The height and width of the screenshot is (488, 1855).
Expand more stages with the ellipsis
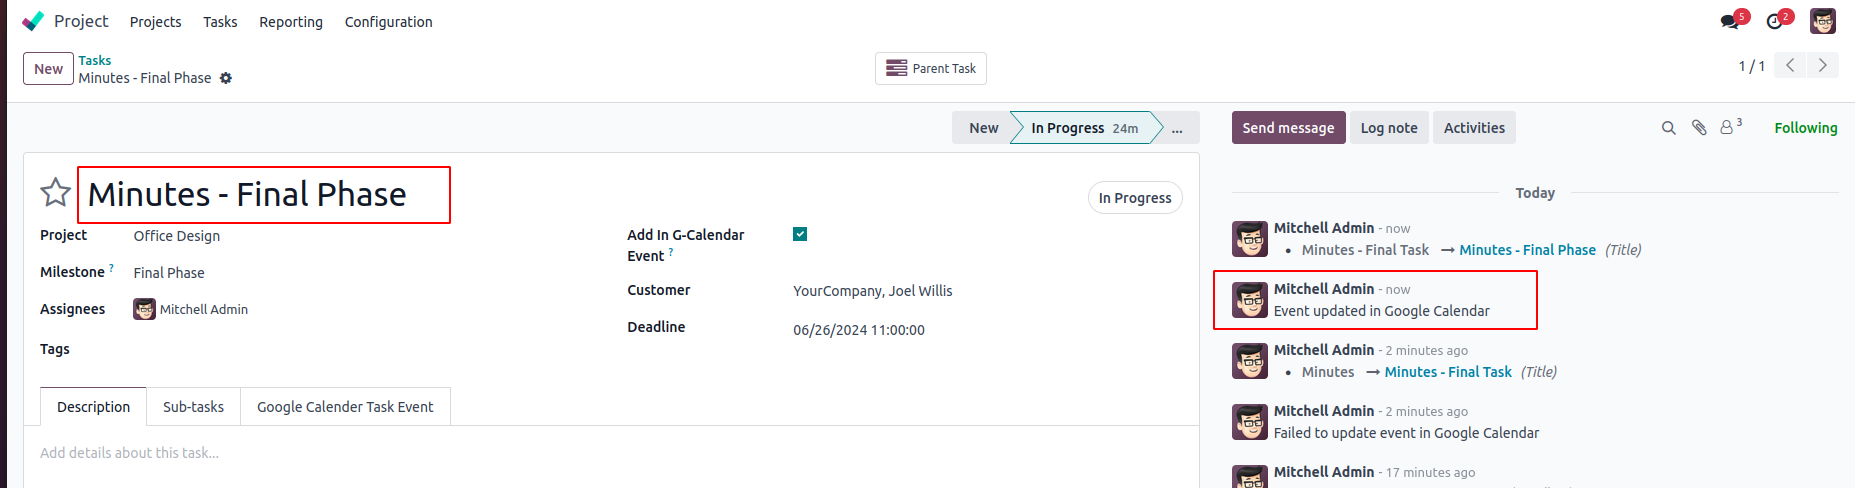pyautogui.click(x=1177, y=128)
